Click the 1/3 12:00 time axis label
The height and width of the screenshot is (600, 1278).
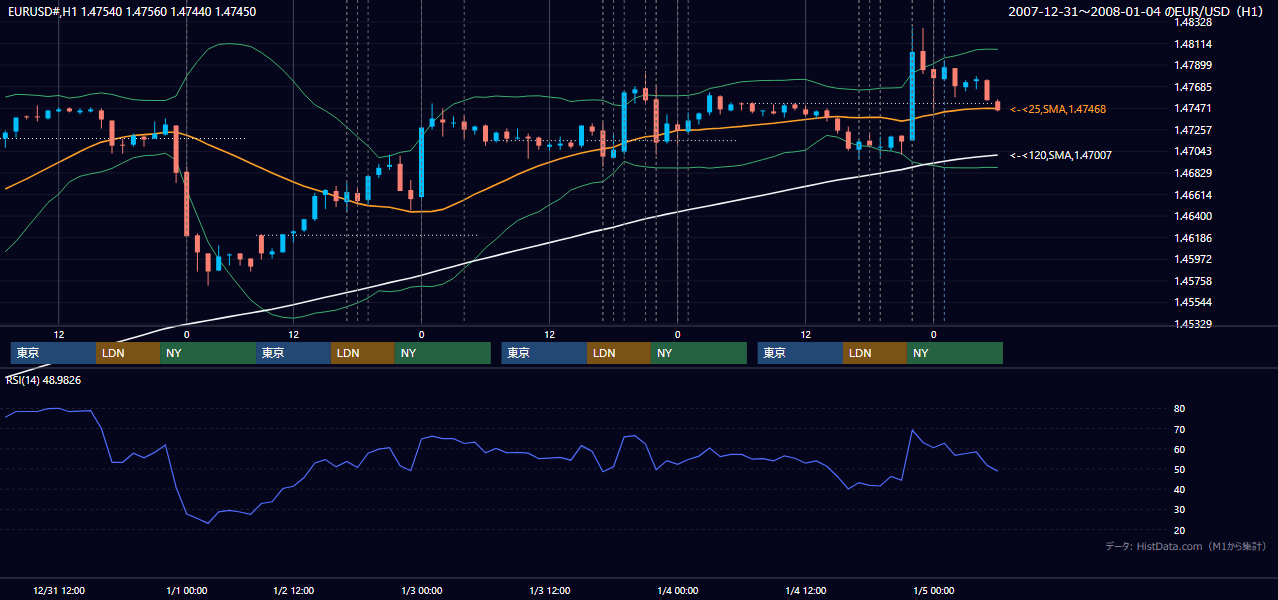click(549, 591)
